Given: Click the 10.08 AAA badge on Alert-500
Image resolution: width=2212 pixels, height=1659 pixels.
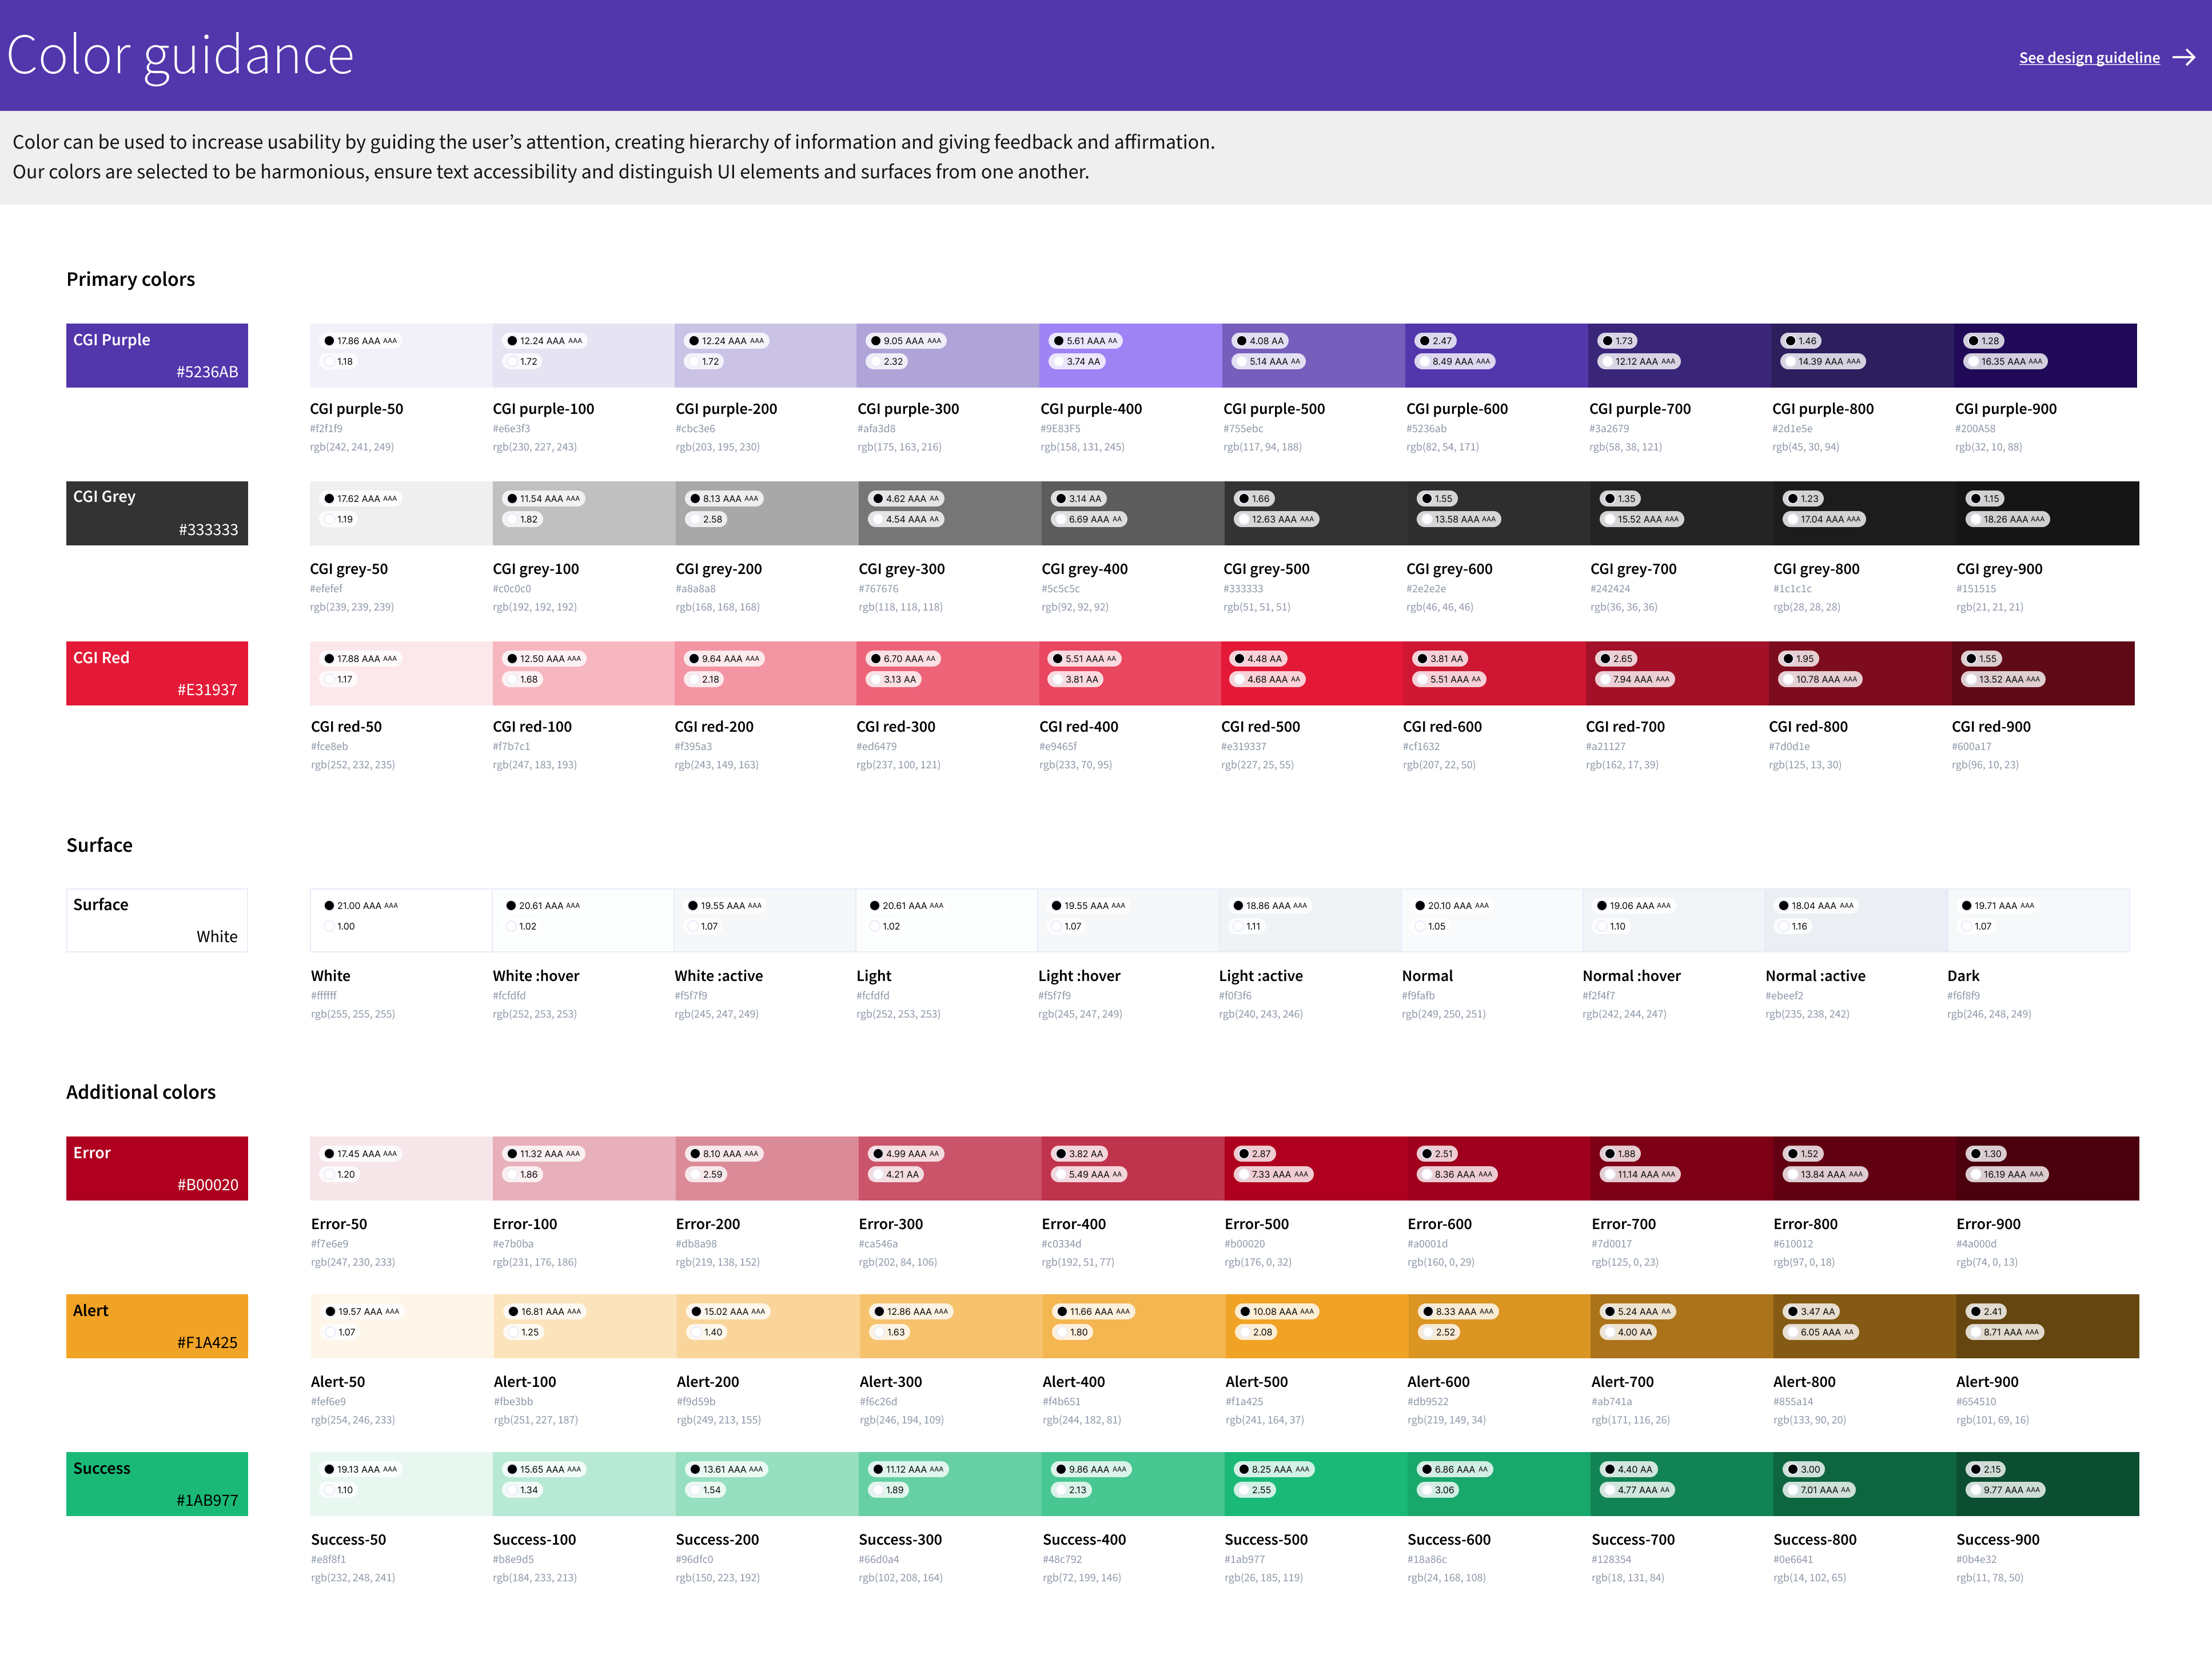Looking at the screenshot, I should 1277,1311.
